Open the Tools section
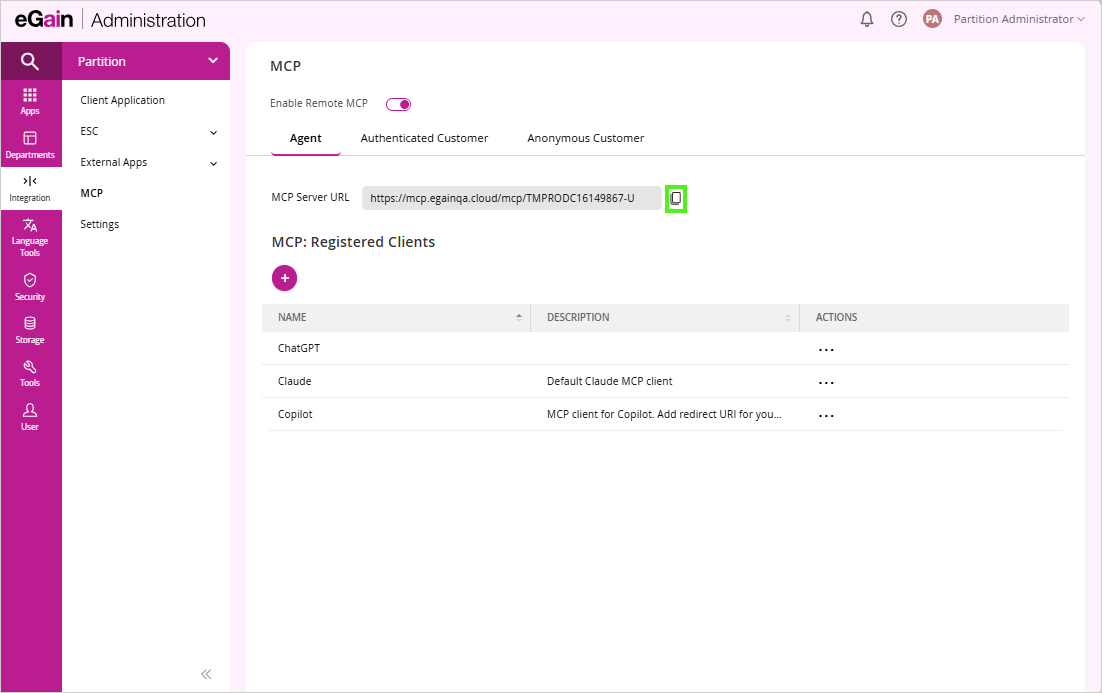This screenshot has width=1102, height=693. (30, 373)
